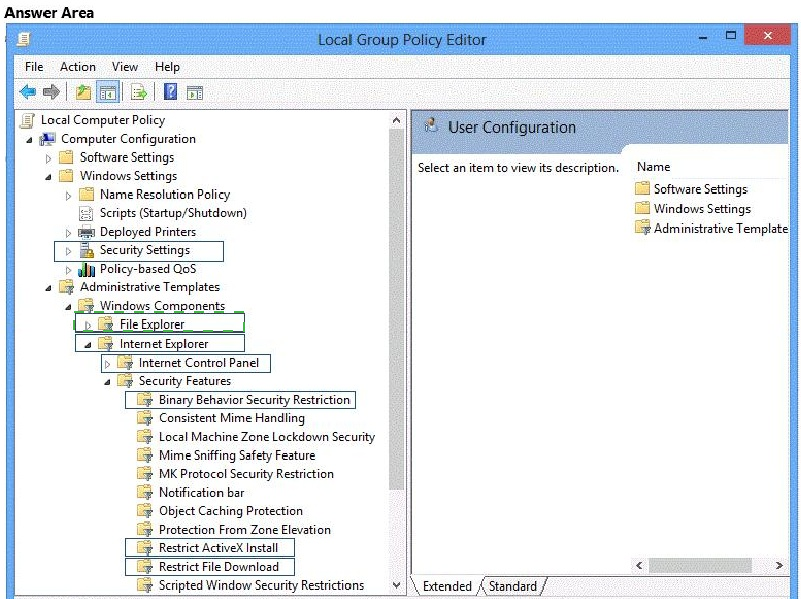Screen dimensions: 801x599
Task: Click the Scripts (Startup/Shutdown) icon
Action: [86, 213]
